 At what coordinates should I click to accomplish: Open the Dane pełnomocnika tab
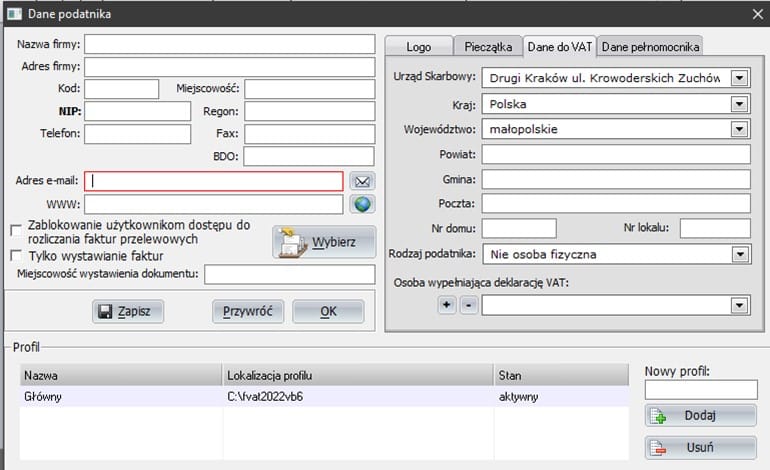[651, 47]
